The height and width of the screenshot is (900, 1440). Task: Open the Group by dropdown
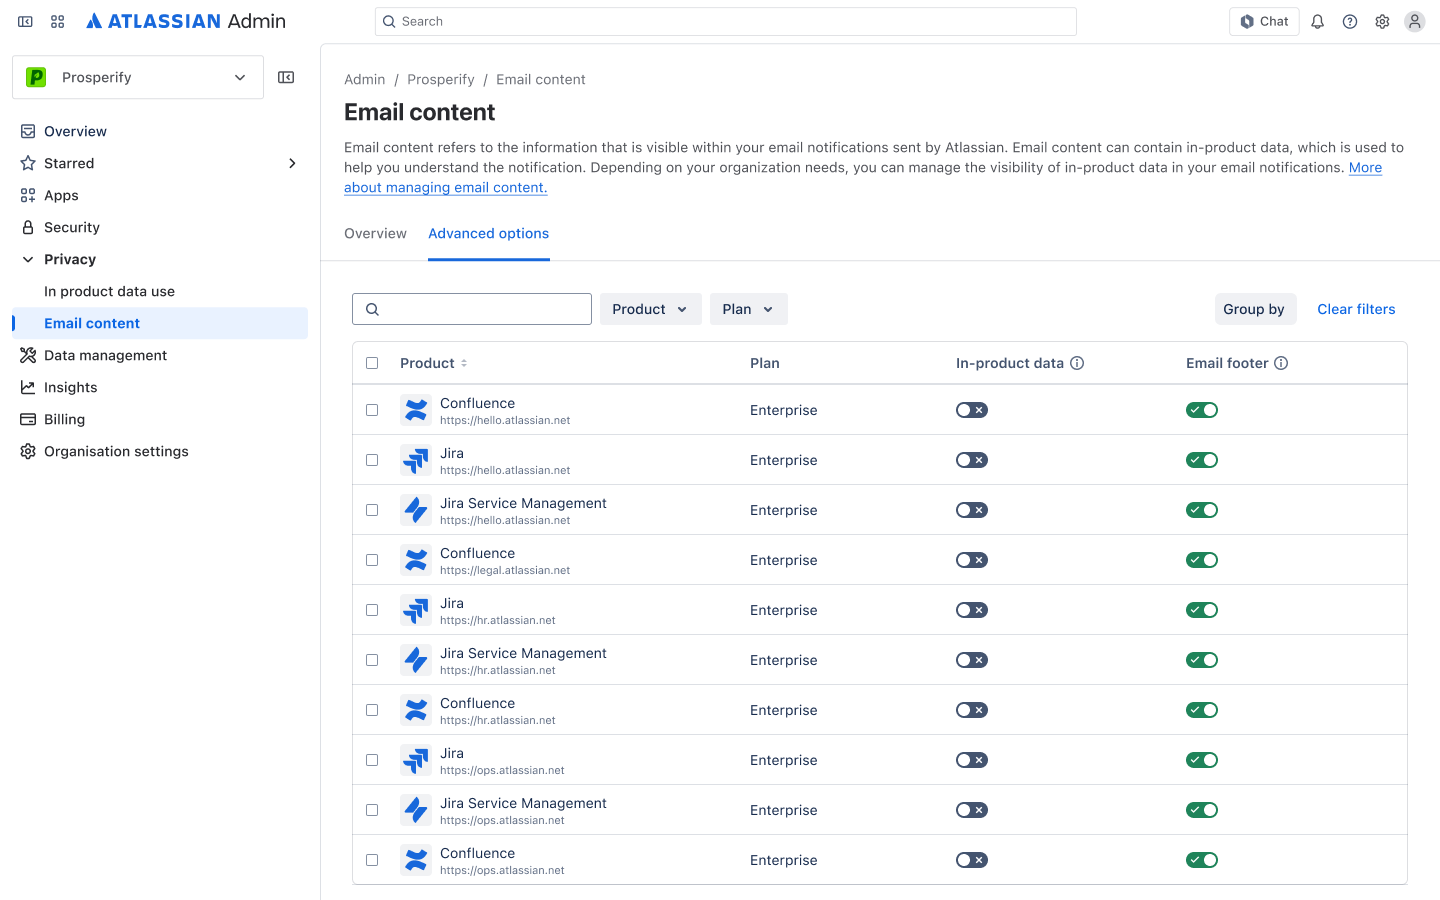[x=1256, y=309]
